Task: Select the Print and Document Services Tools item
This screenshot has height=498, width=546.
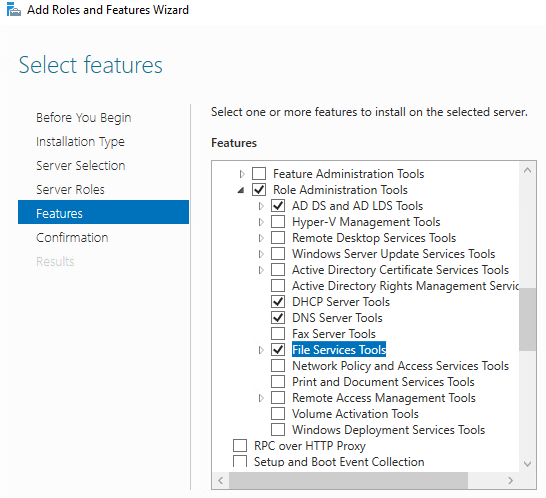Action: pos(383,382)
